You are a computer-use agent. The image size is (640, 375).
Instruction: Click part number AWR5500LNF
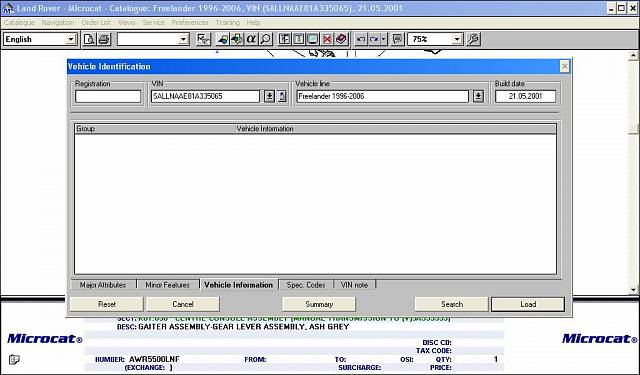[x=154, y=359]
